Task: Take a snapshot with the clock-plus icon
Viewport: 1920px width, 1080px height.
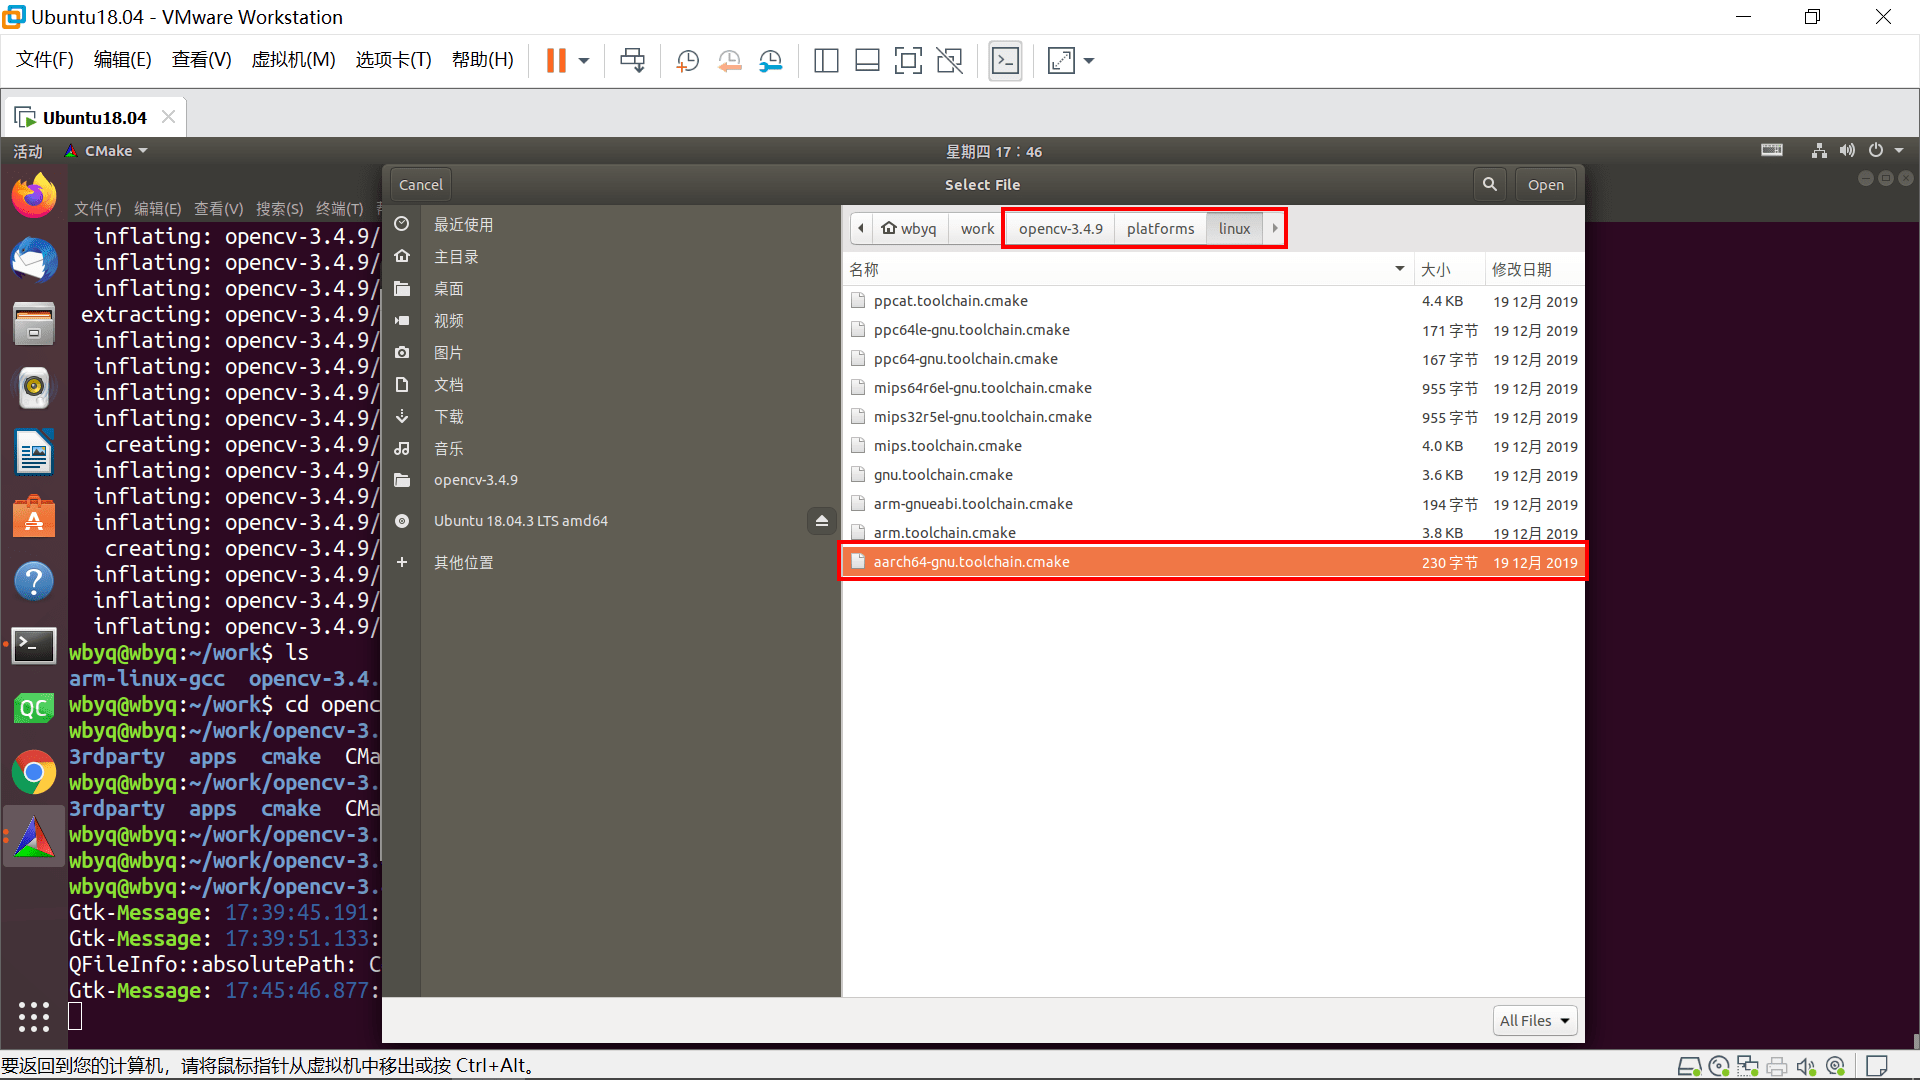Action: coord(687,61)
